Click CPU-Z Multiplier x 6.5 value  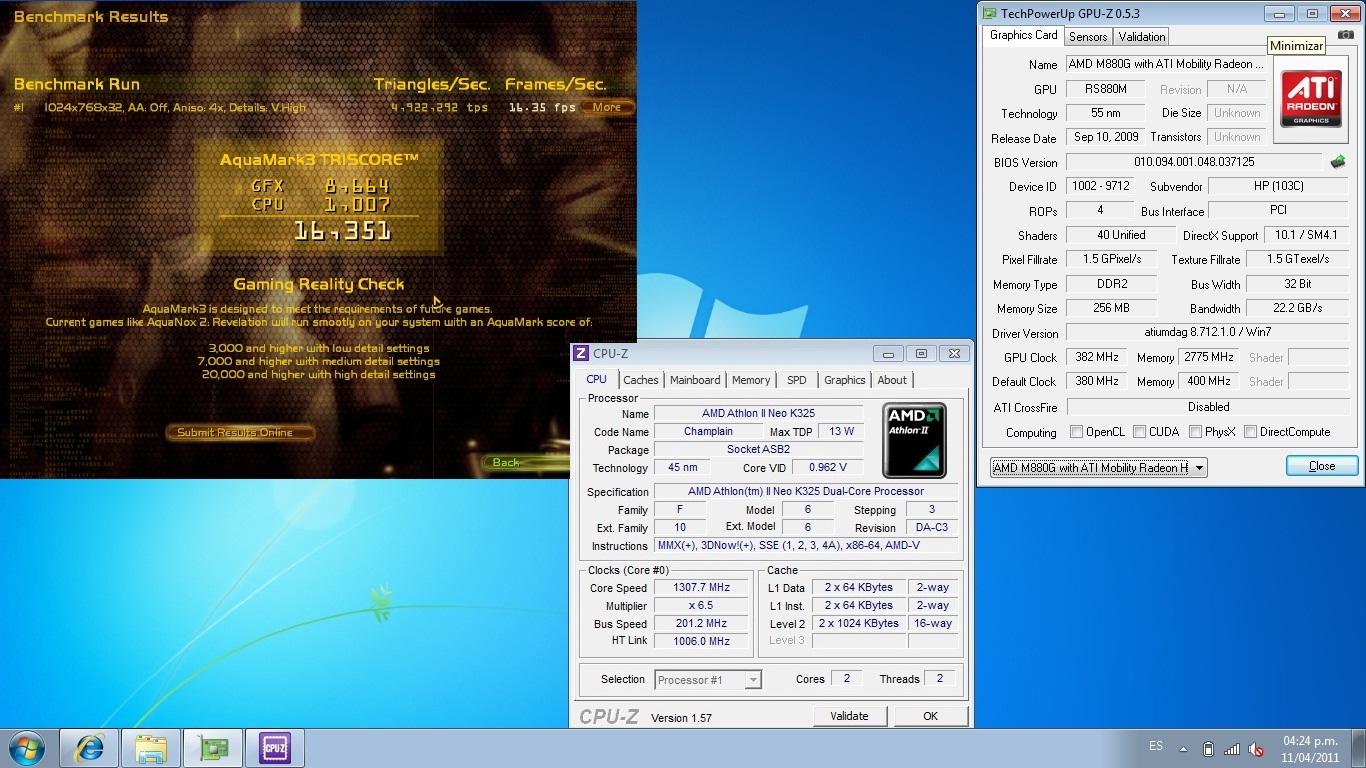click(x=702, y=606)
